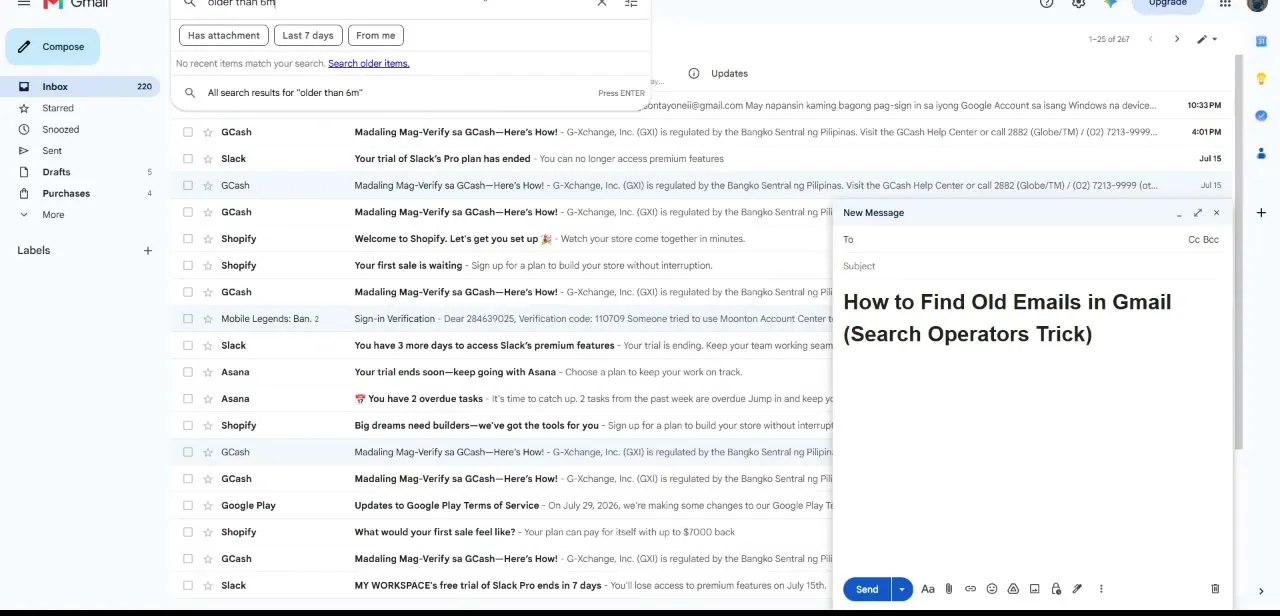Discard draft with the trash icon
Viewport: 1280px width, 616px height.
(1215, 589)
